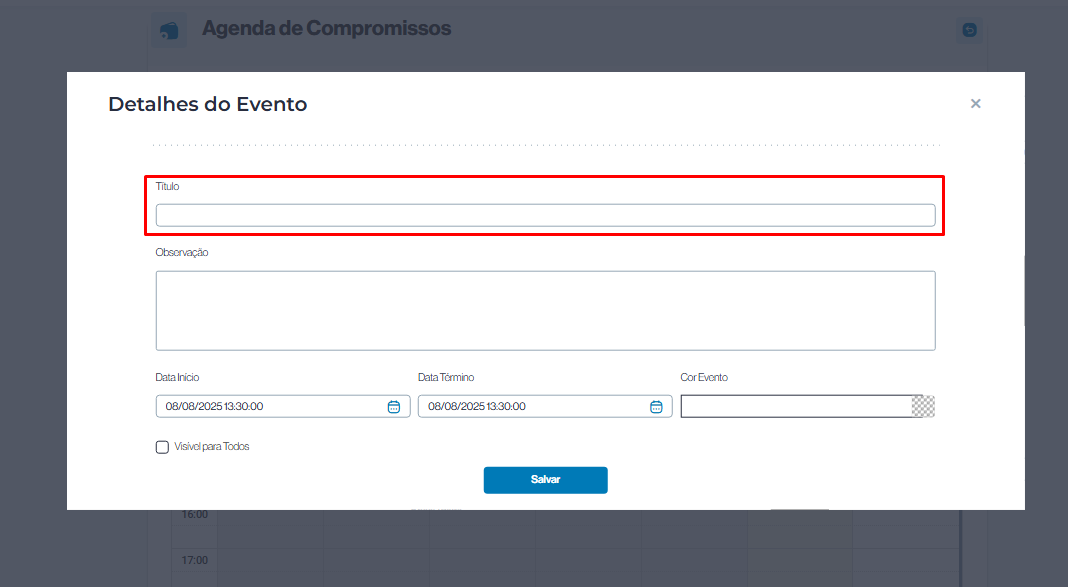The image size is (1068, 587).
Task: Enable the Visível para Todos checkbox
Action: (162, 447)
